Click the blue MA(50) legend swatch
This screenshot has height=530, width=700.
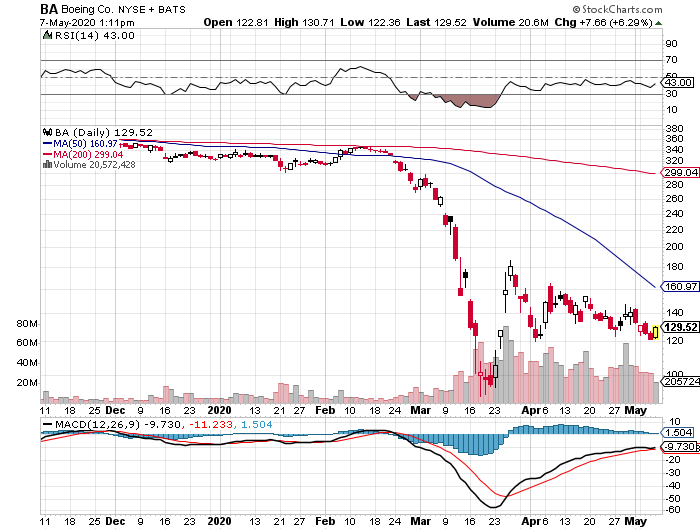pyautogui.click(x=46, y=143)
